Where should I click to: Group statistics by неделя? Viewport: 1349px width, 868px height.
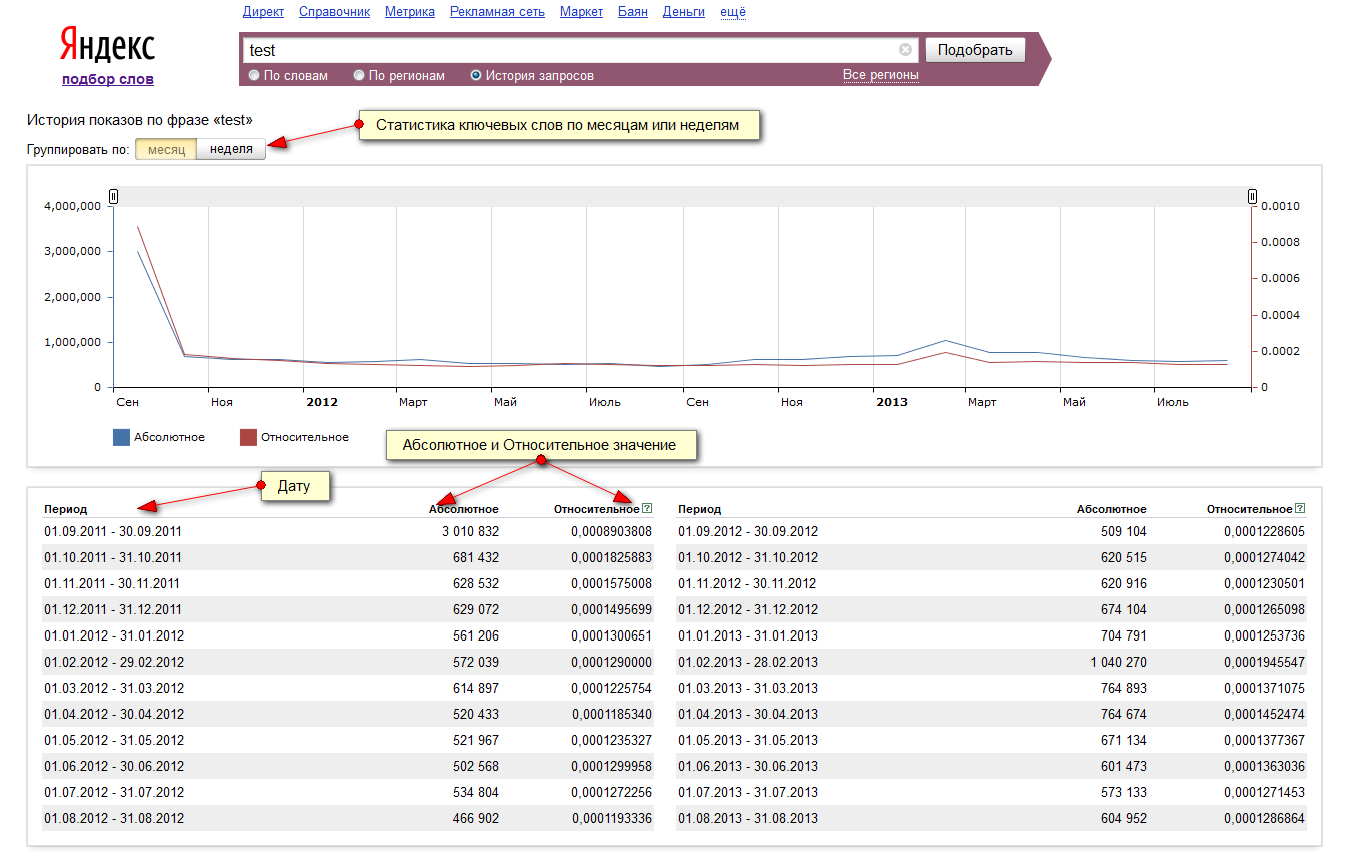coord(231,149)
